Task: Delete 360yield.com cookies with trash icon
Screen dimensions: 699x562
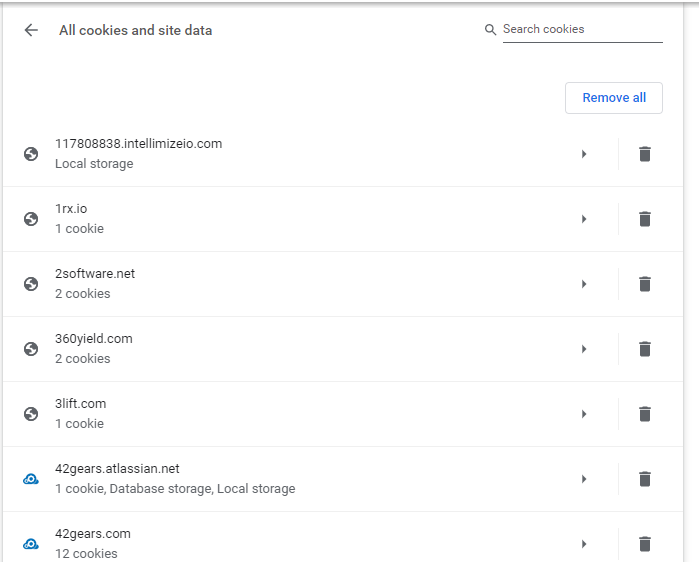Action: pyautogui.click(x=645, y=349)
